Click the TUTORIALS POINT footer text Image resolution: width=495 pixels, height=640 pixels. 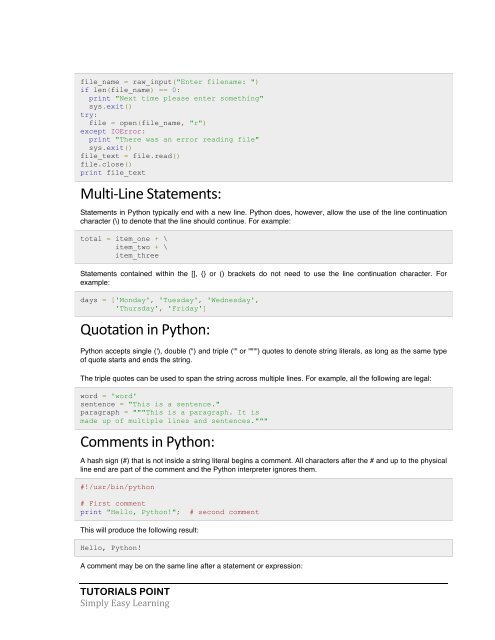(125, 591)
